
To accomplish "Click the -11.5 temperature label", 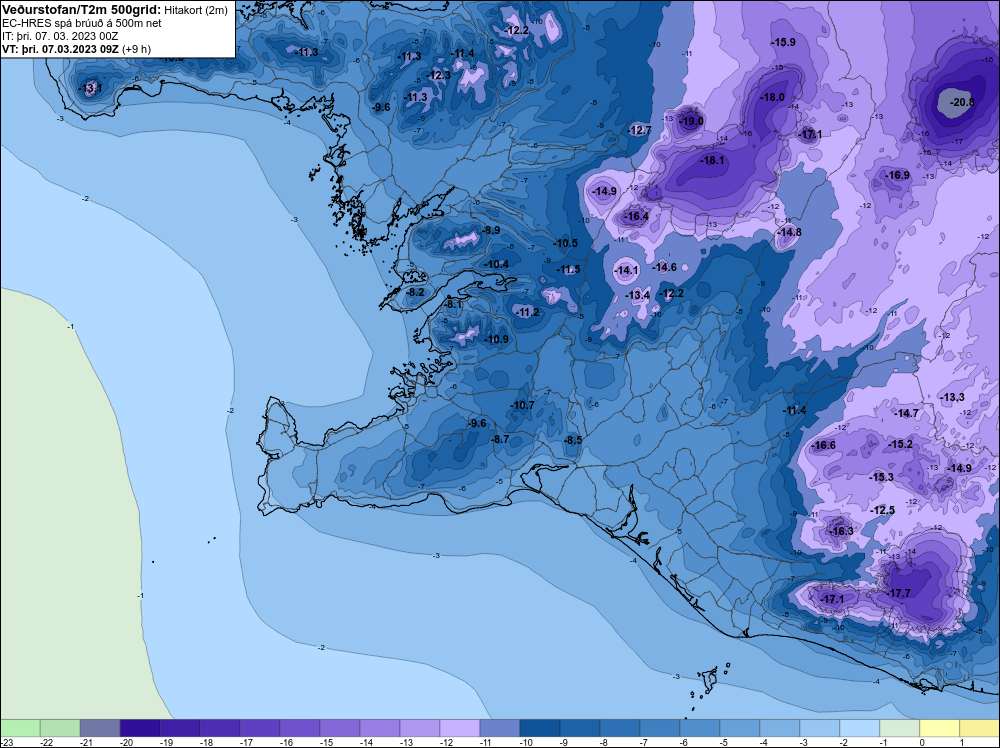I will (568, 269).
